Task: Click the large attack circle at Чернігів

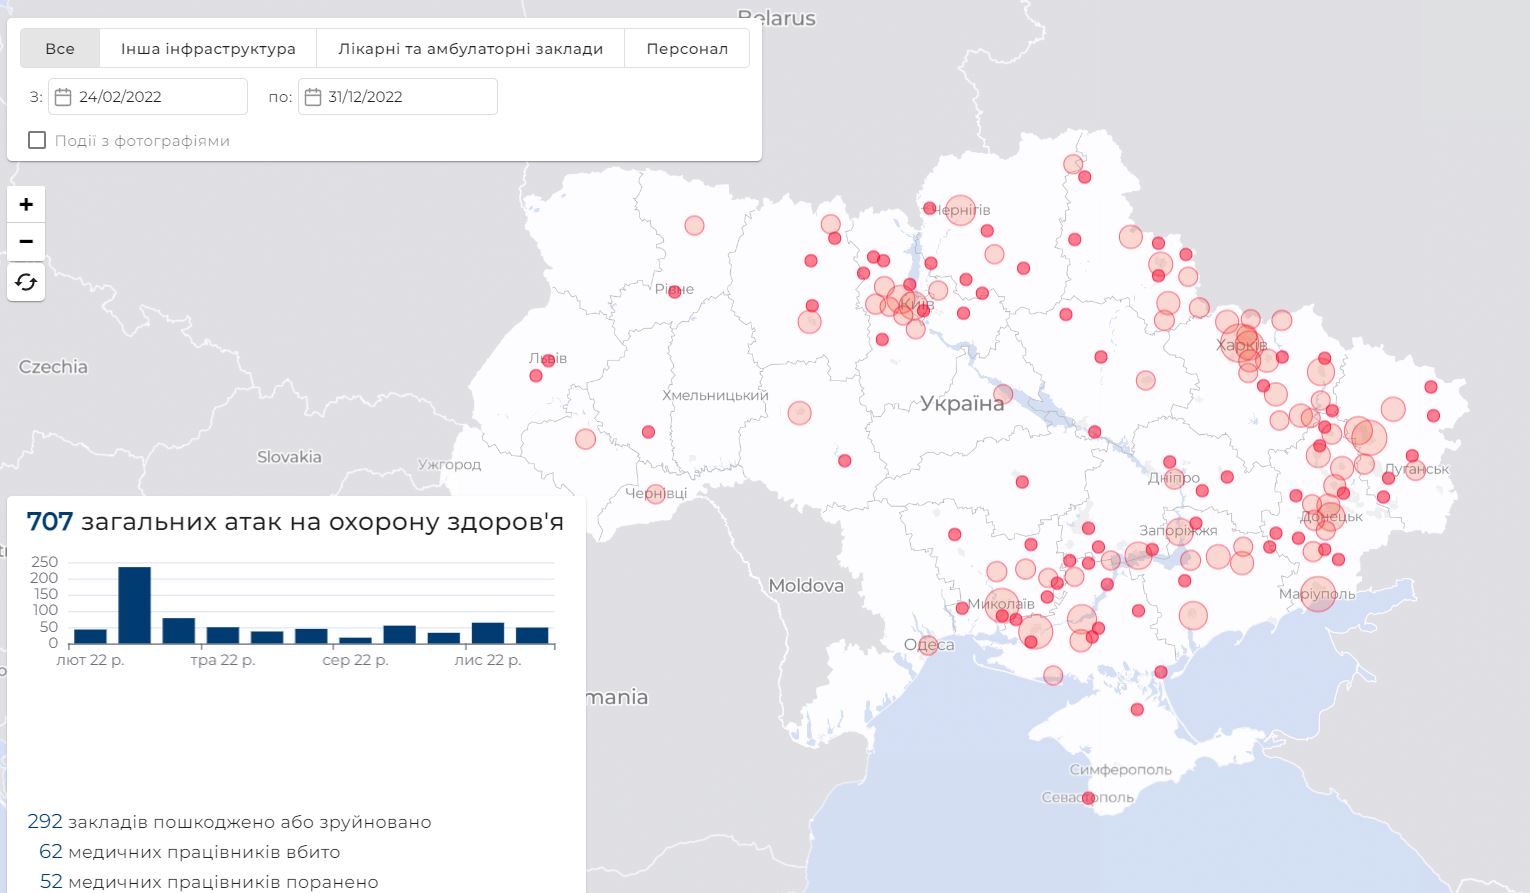Action: click(960, 210)
